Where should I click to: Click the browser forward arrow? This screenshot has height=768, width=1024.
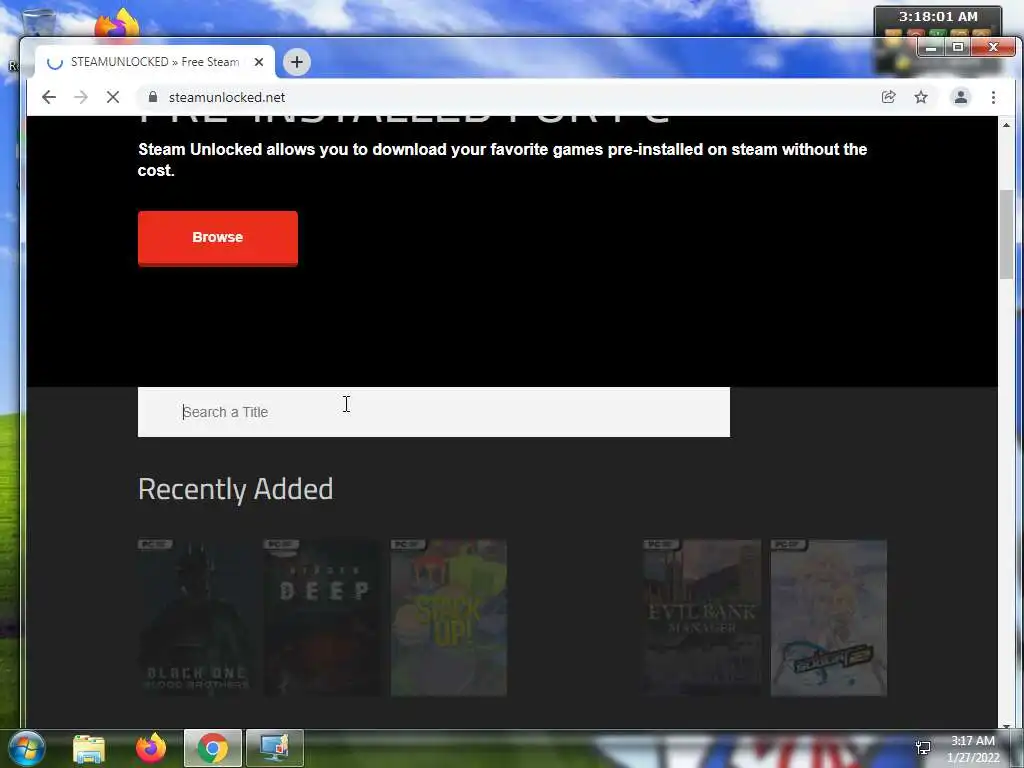pyautogui.click(x=81, y=97)
